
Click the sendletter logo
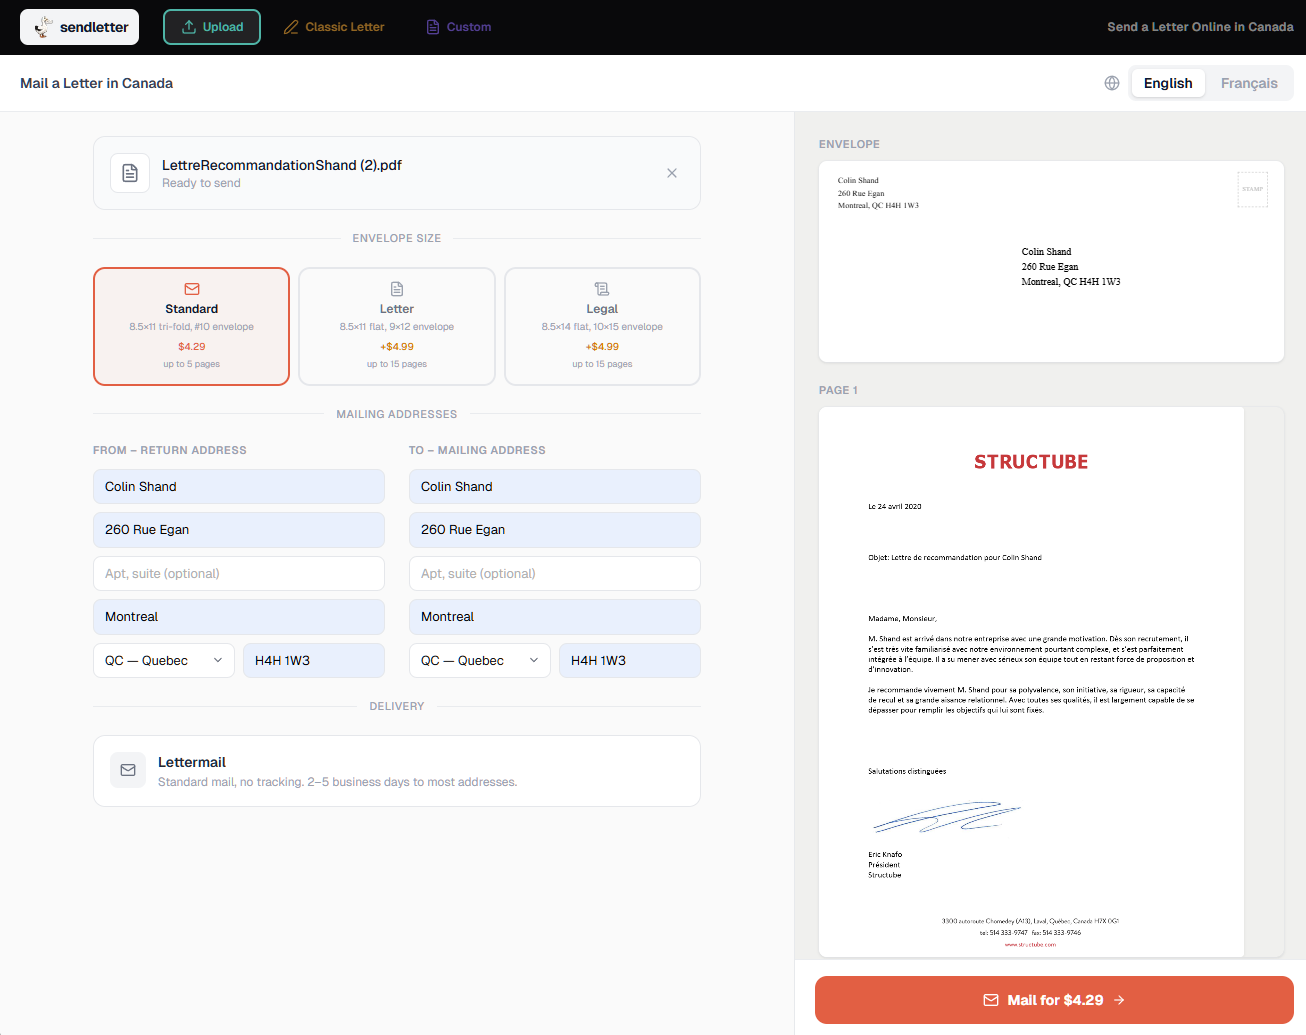click(x=79, y=27)
